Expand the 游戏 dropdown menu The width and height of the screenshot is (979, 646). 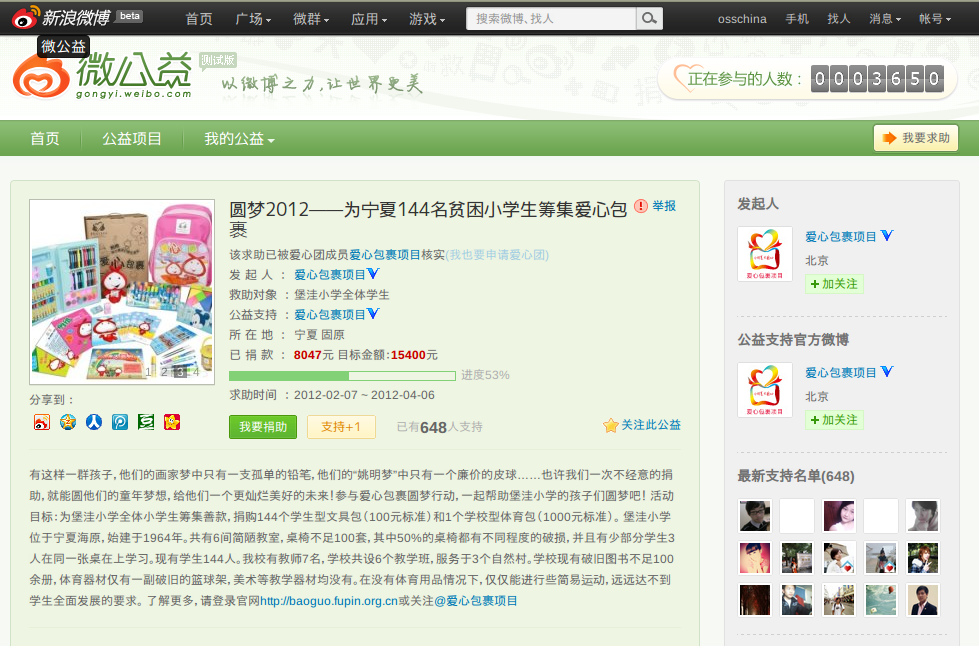click(427, 19)
